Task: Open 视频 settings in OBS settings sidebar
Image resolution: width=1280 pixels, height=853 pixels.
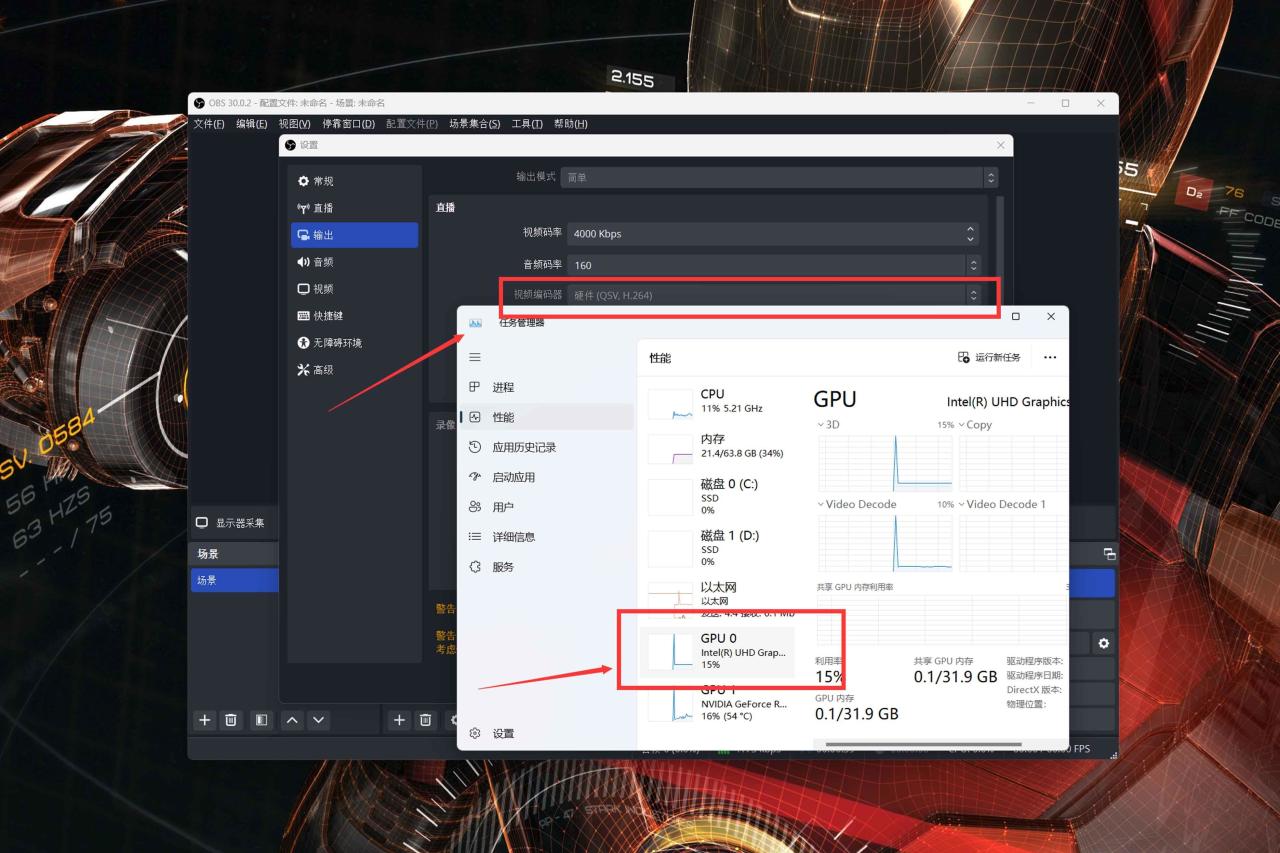Action: 354,289
